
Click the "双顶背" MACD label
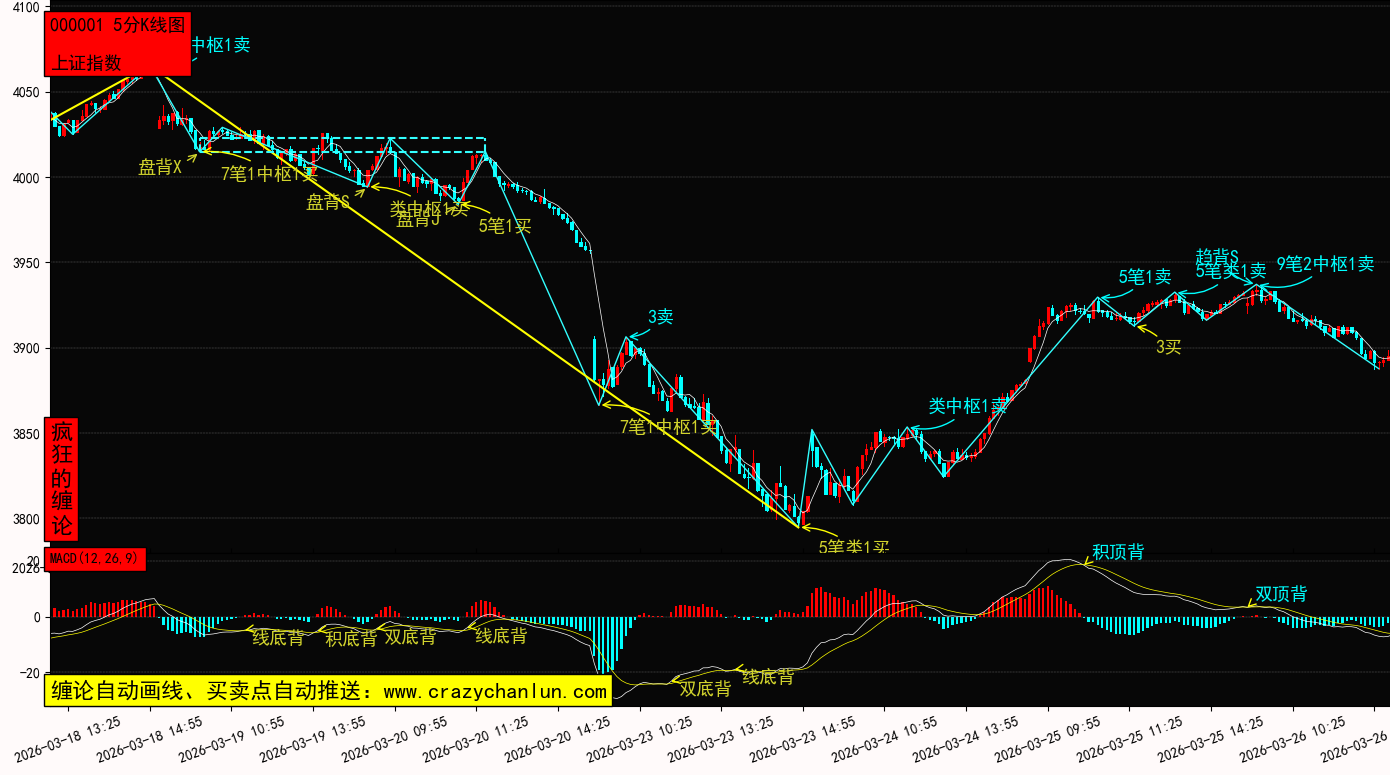(1281, 594)
